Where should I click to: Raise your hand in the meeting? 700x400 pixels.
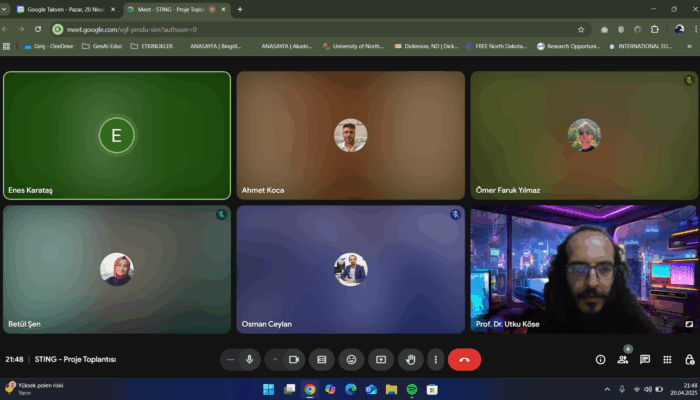coord(409,359)
